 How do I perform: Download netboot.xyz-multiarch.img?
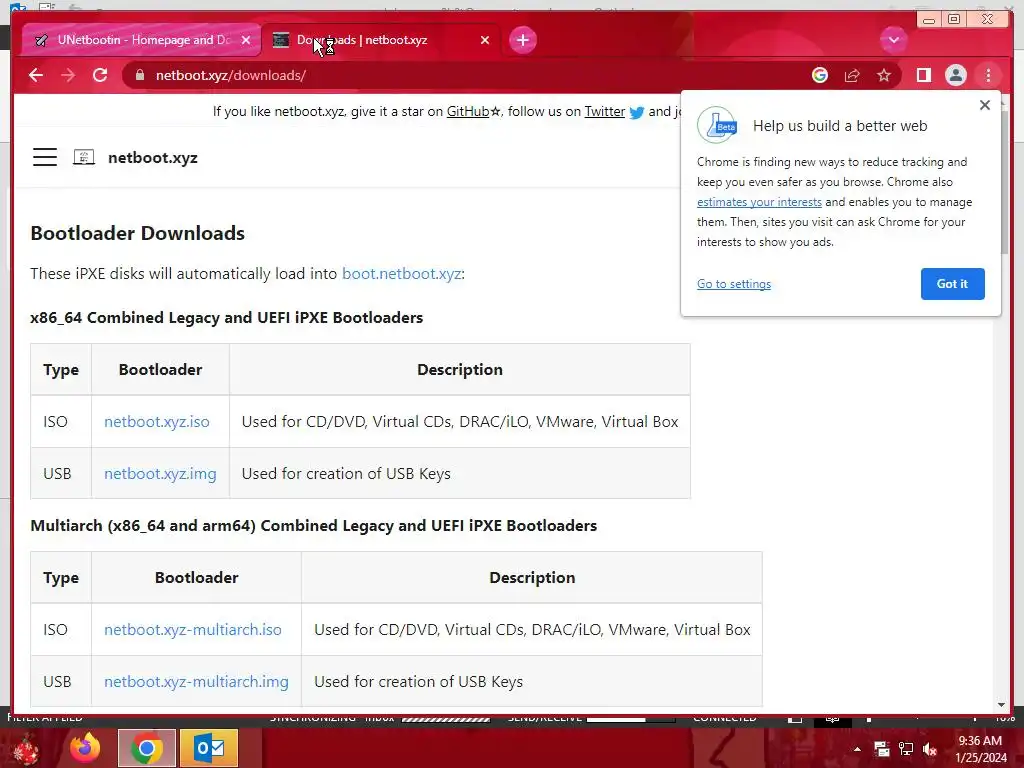[x=196, y=681]
